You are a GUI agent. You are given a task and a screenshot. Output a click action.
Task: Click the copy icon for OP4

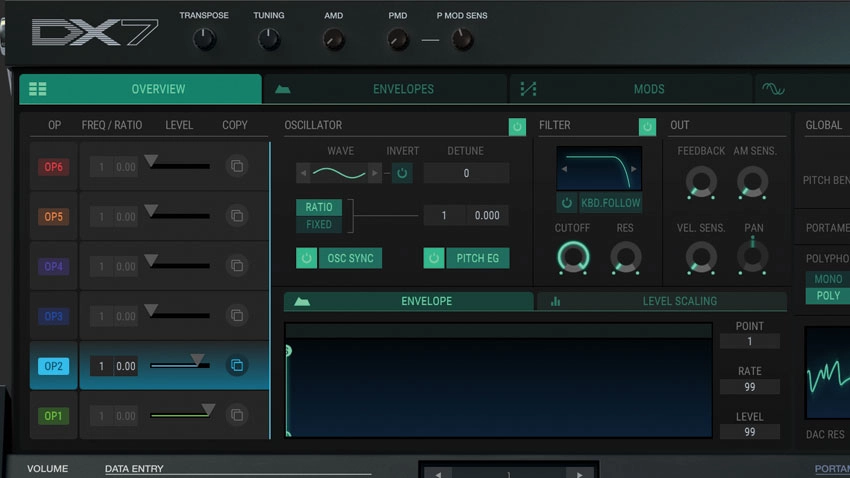tap(237, 266)
